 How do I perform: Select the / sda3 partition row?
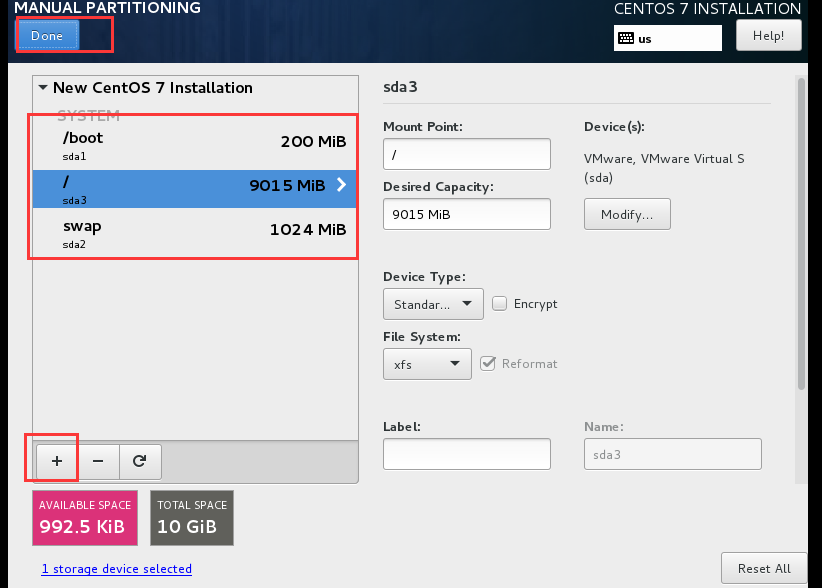click(194, 189)
